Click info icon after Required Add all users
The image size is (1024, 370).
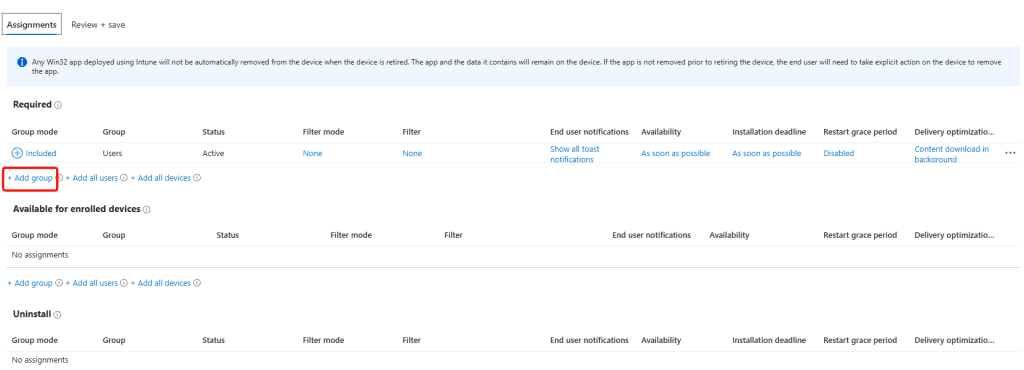[x=124, y=177]
